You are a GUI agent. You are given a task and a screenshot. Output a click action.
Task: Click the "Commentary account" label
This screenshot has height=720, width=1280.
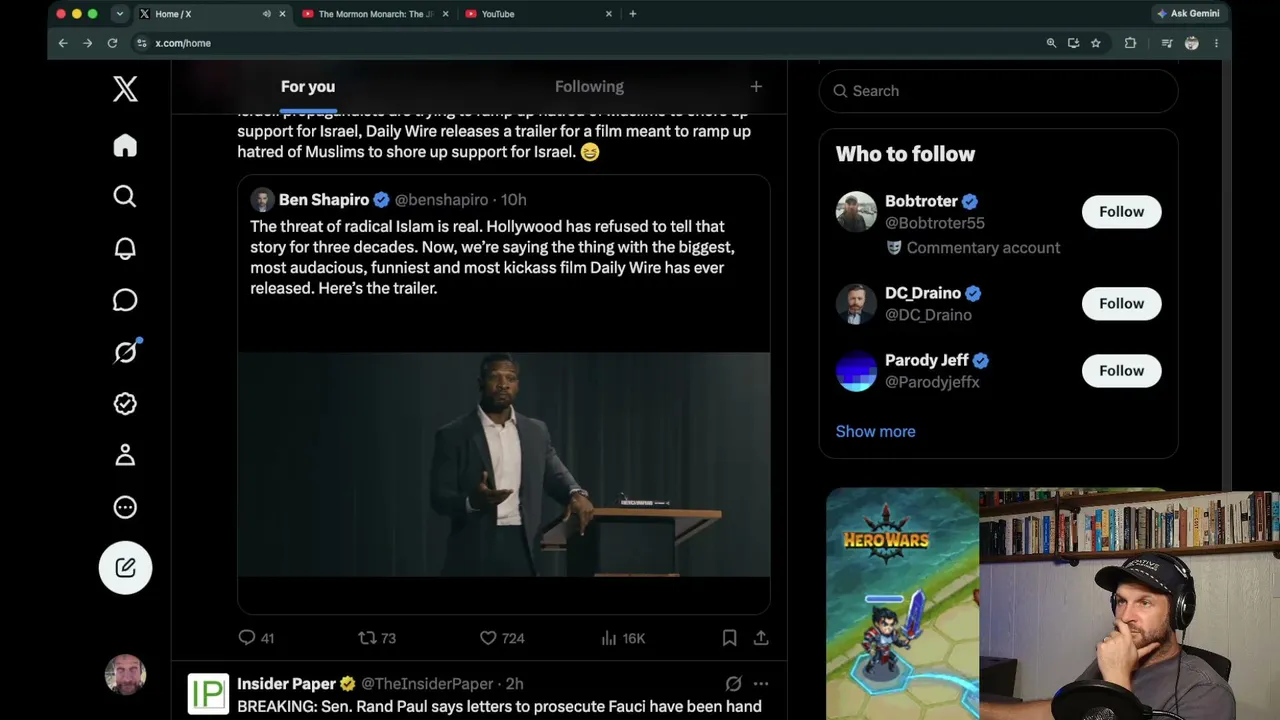983,248
